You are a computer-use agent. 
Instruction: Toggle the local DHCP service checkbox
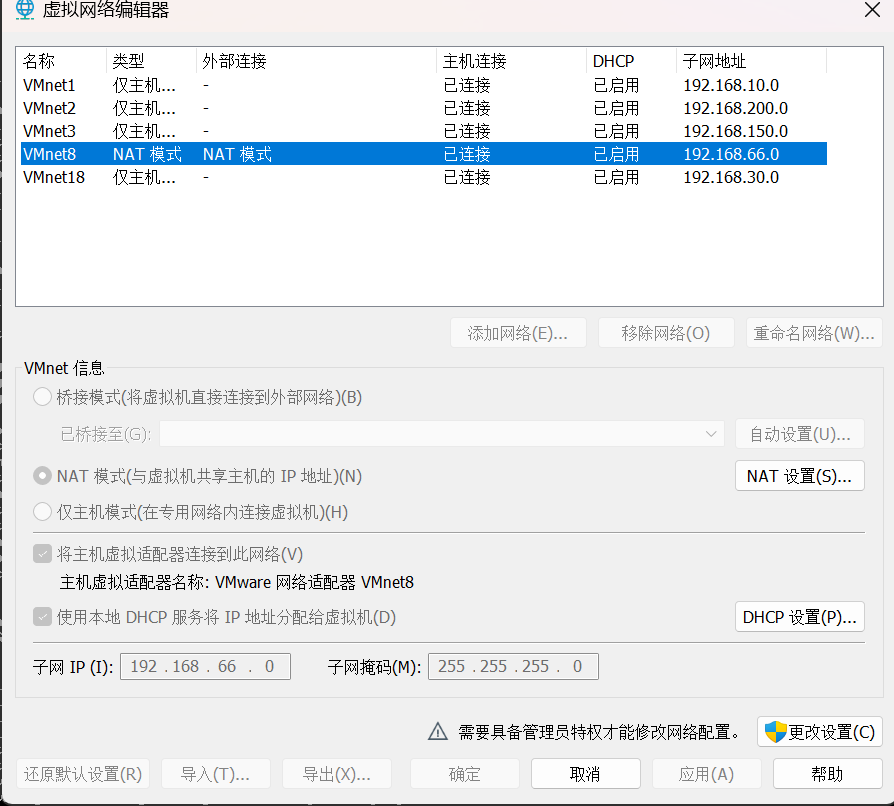[x=42, y=617]
